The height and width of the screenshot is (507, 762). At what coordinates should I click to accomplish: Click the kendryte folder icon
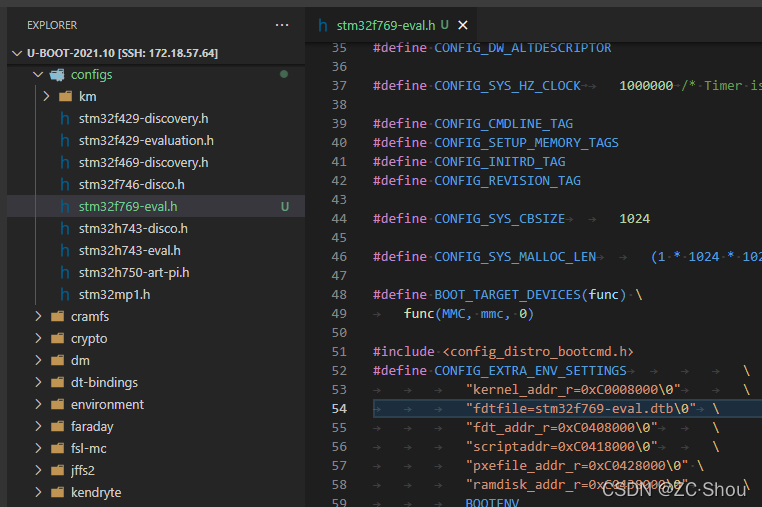[x=57, y=492]
